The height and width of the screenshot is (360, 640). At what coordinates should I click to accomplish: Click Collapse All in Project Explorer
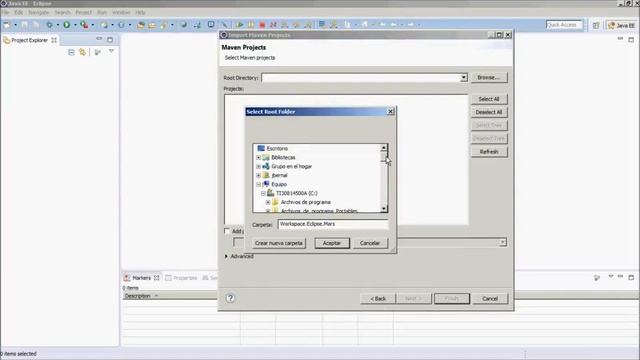coord(71,52)
